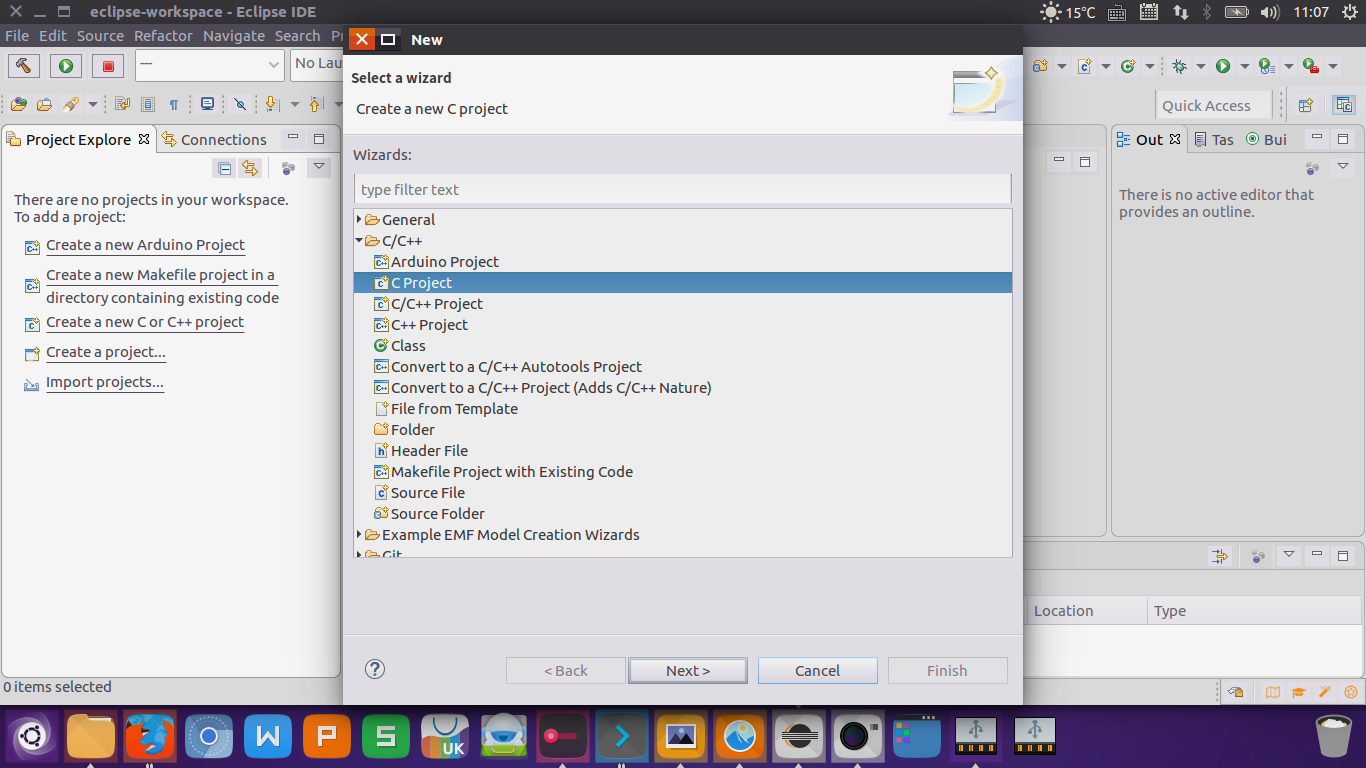Open the Source menu
Image resolution: width=1366 pixels, height=768 pixels.
click(x=100, y=36)
